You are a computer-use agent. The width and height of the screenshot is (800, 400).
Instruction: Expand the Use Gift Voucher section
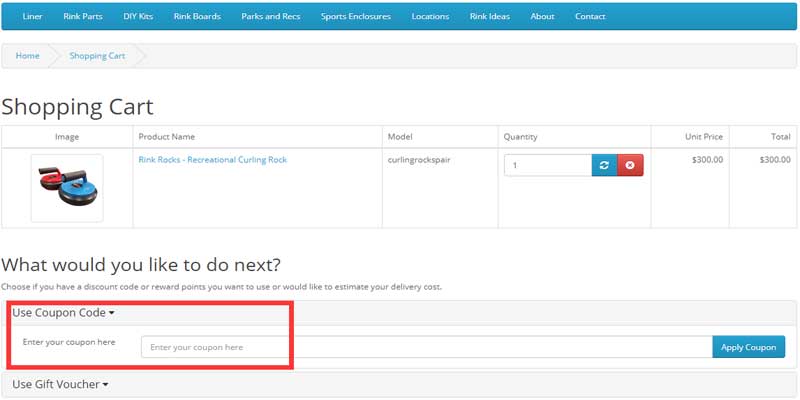(60, 384)
